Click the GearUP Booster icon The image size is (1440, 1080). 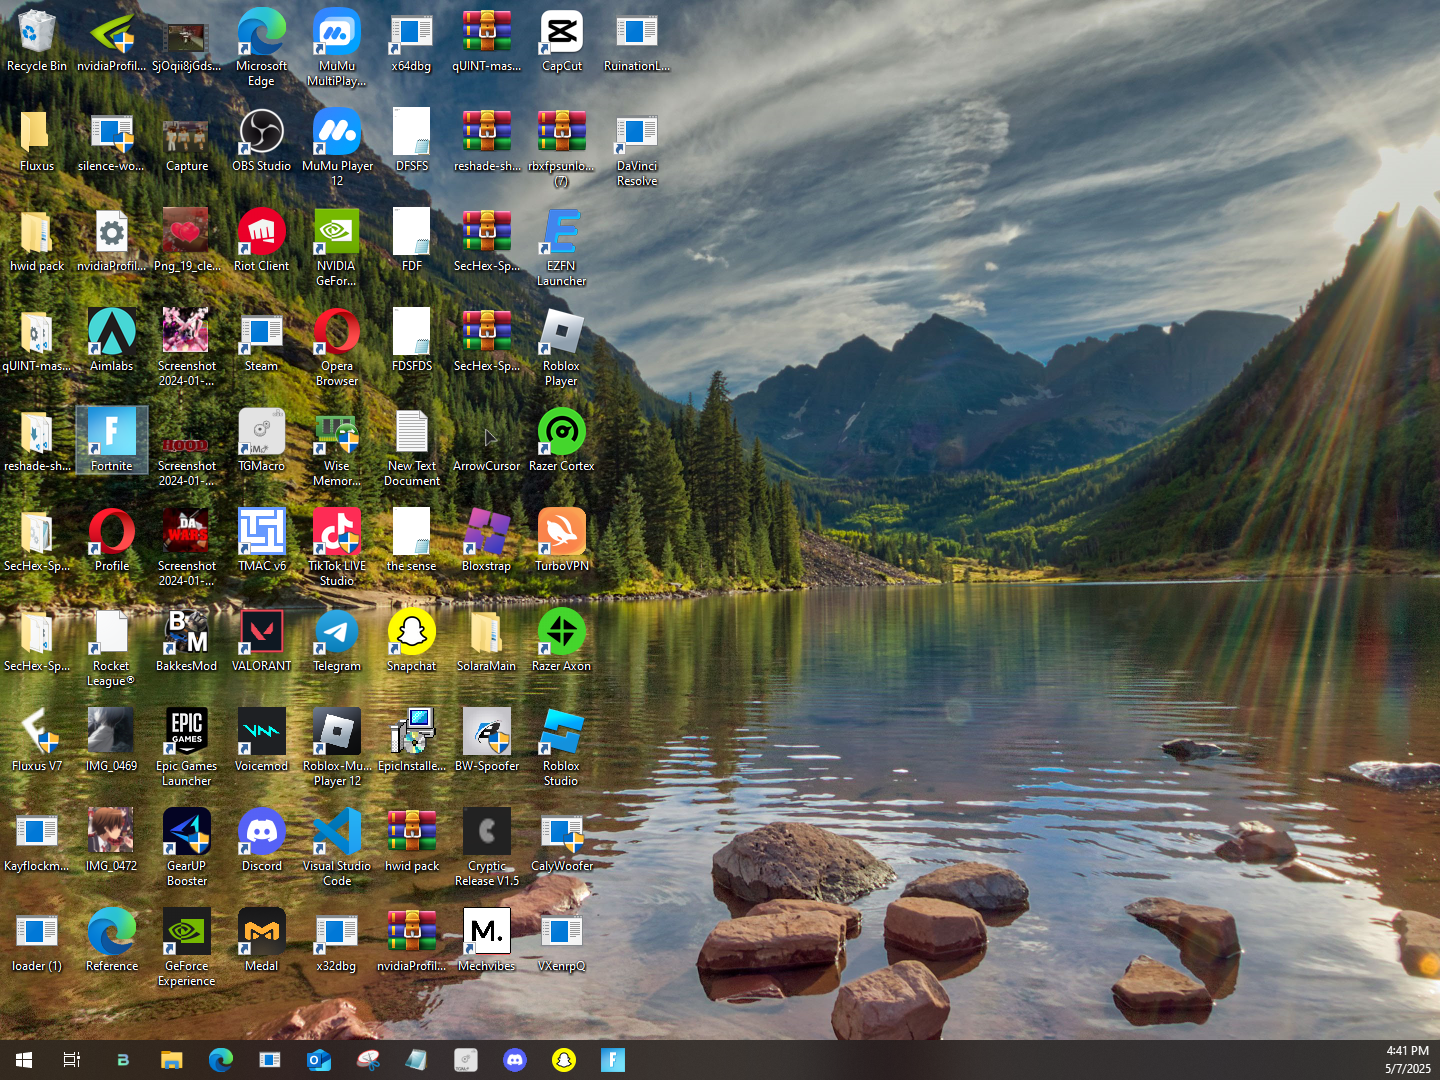point(187,848)
